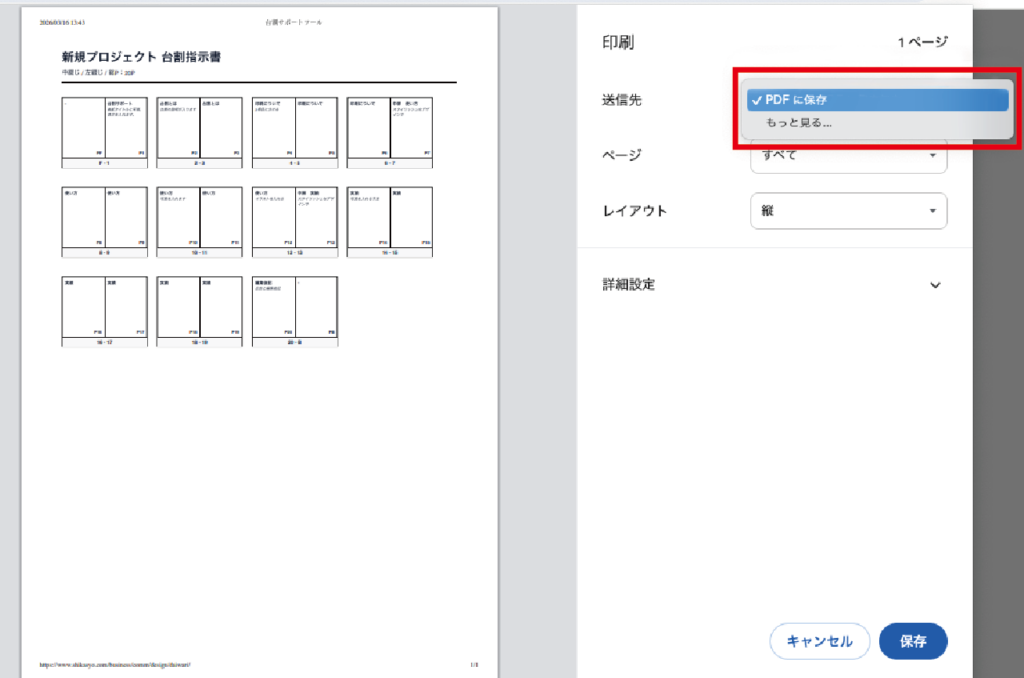Screen dimensions: 1024x678
Task: Click the 印刷 dialog heading
Action: [x=618, y=42]
